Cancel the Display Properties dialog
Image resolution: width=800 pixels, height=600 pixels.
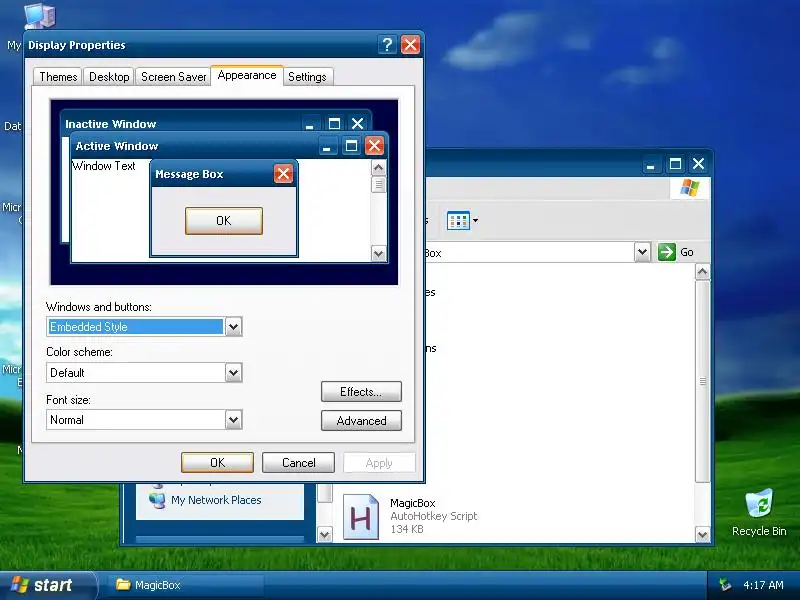298,462
